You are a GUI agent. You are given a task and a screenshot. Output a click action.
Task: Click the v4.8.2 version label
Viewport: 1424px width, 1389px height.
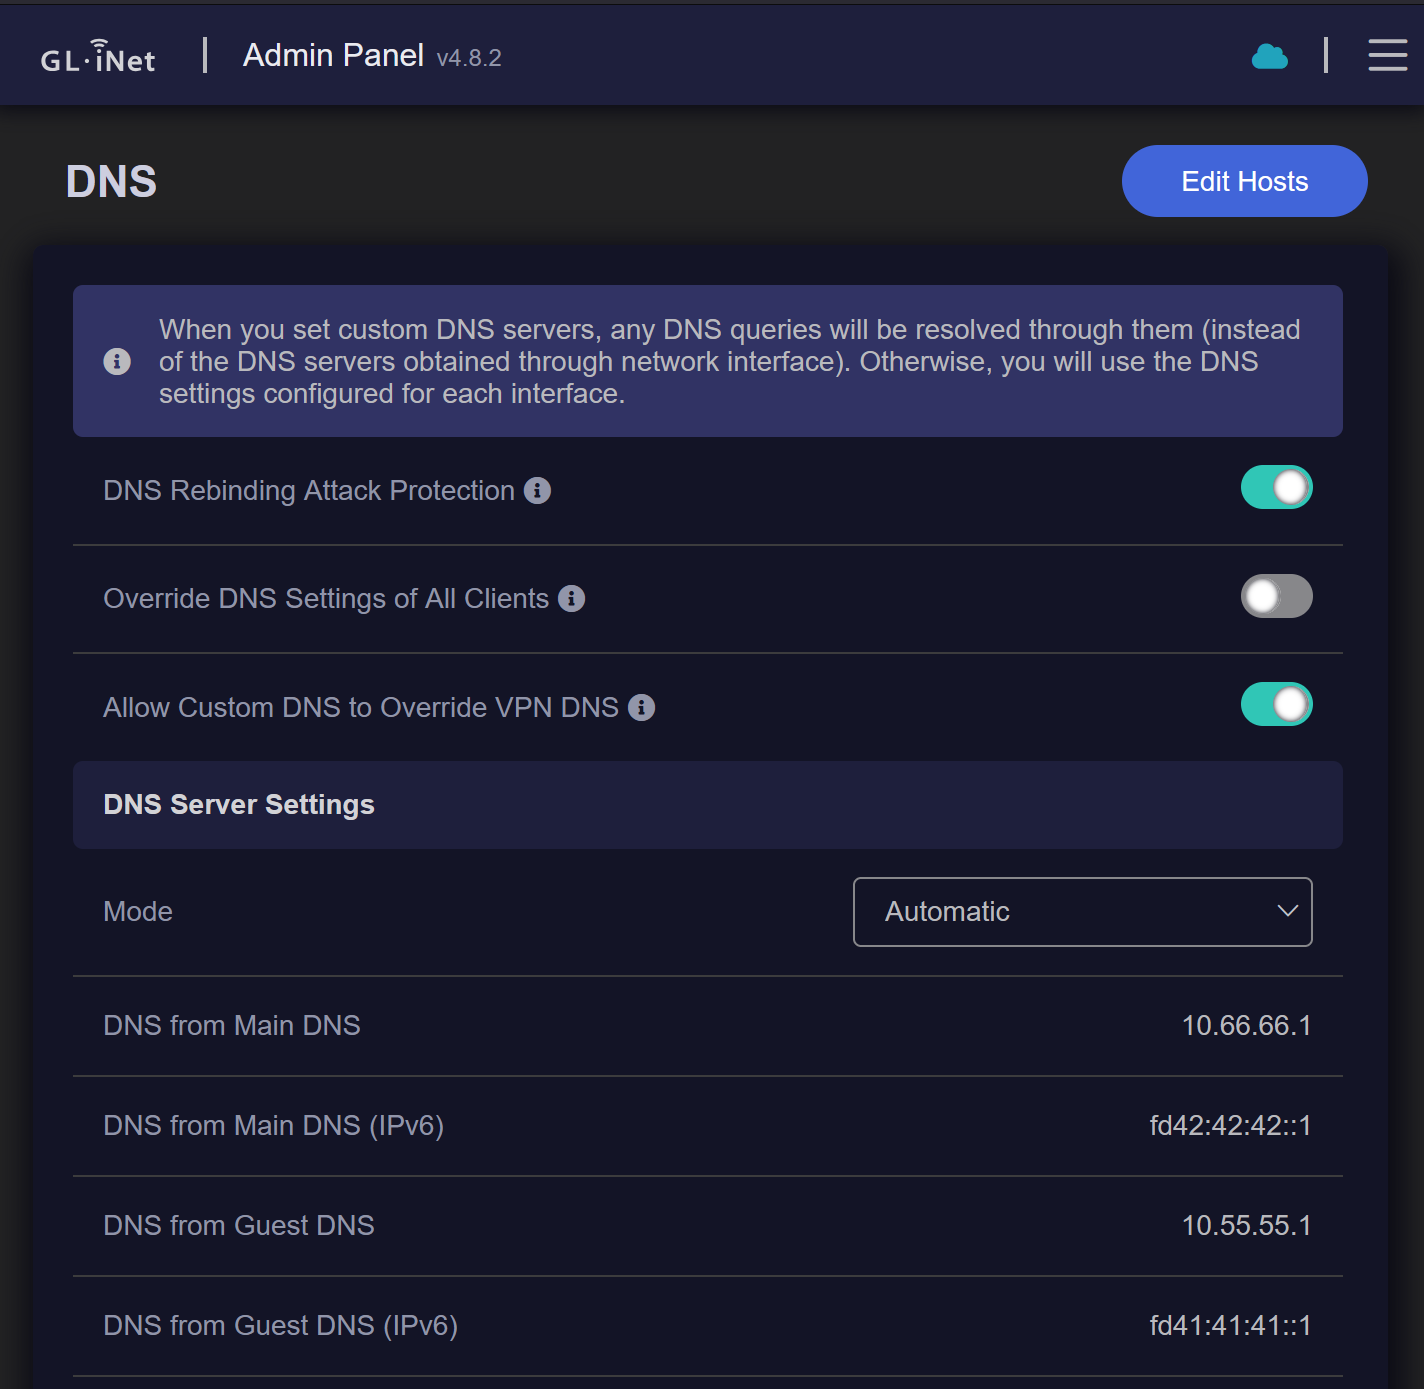(x=469, y=58)
